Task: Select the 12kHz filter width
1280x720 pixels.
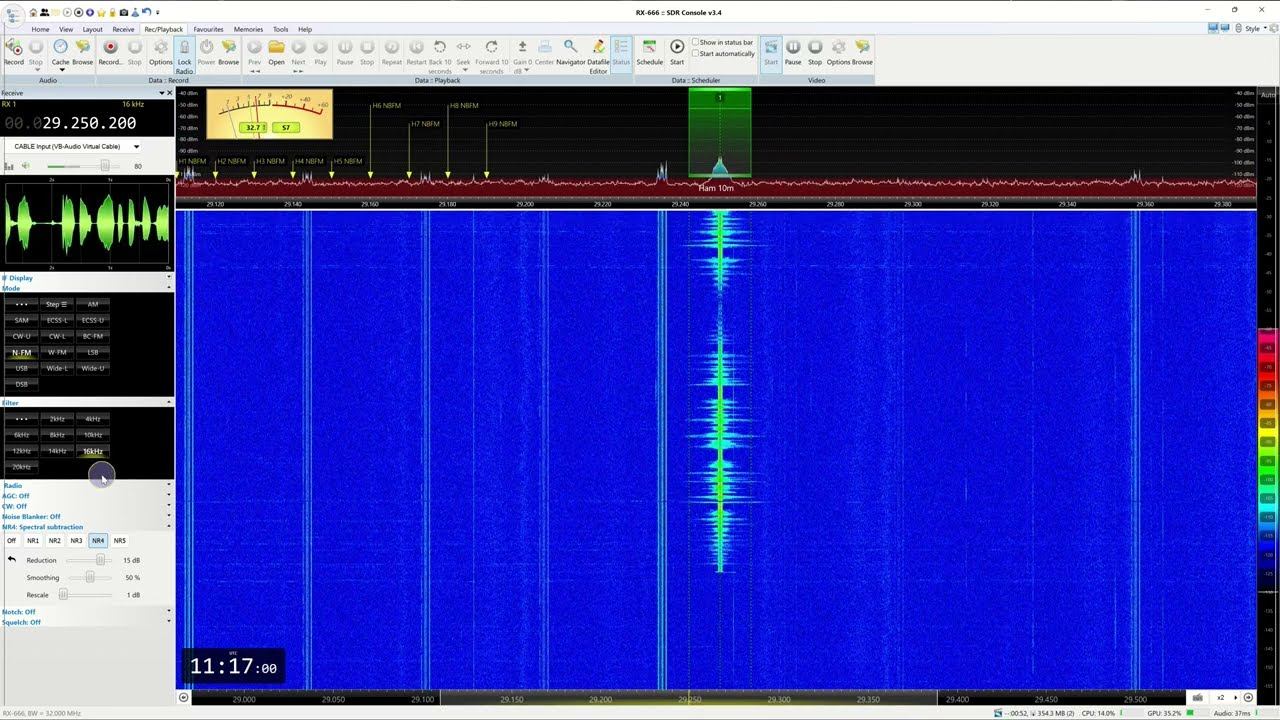Action: click(21, 451)
